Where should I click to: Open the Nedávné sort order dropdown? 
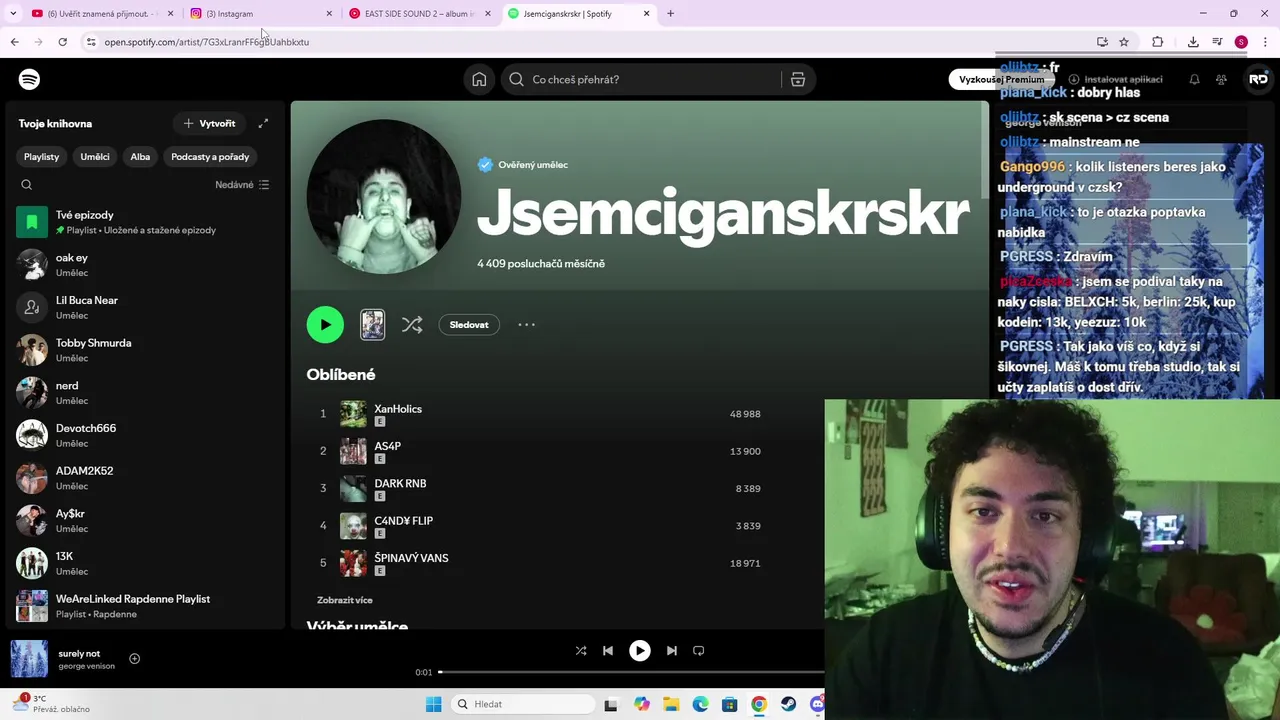242,185
